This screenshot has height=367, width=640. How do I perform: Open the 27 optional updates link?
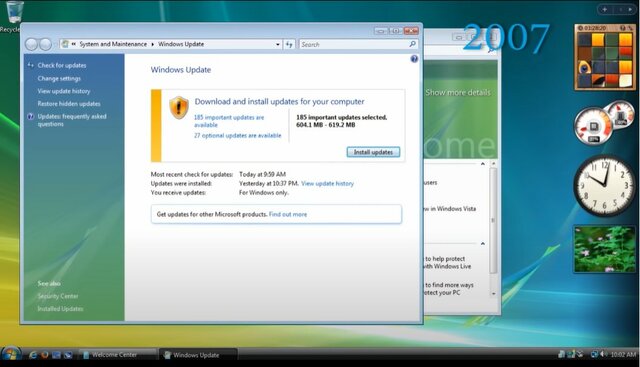pyautogui.click(x=238, y=136)
